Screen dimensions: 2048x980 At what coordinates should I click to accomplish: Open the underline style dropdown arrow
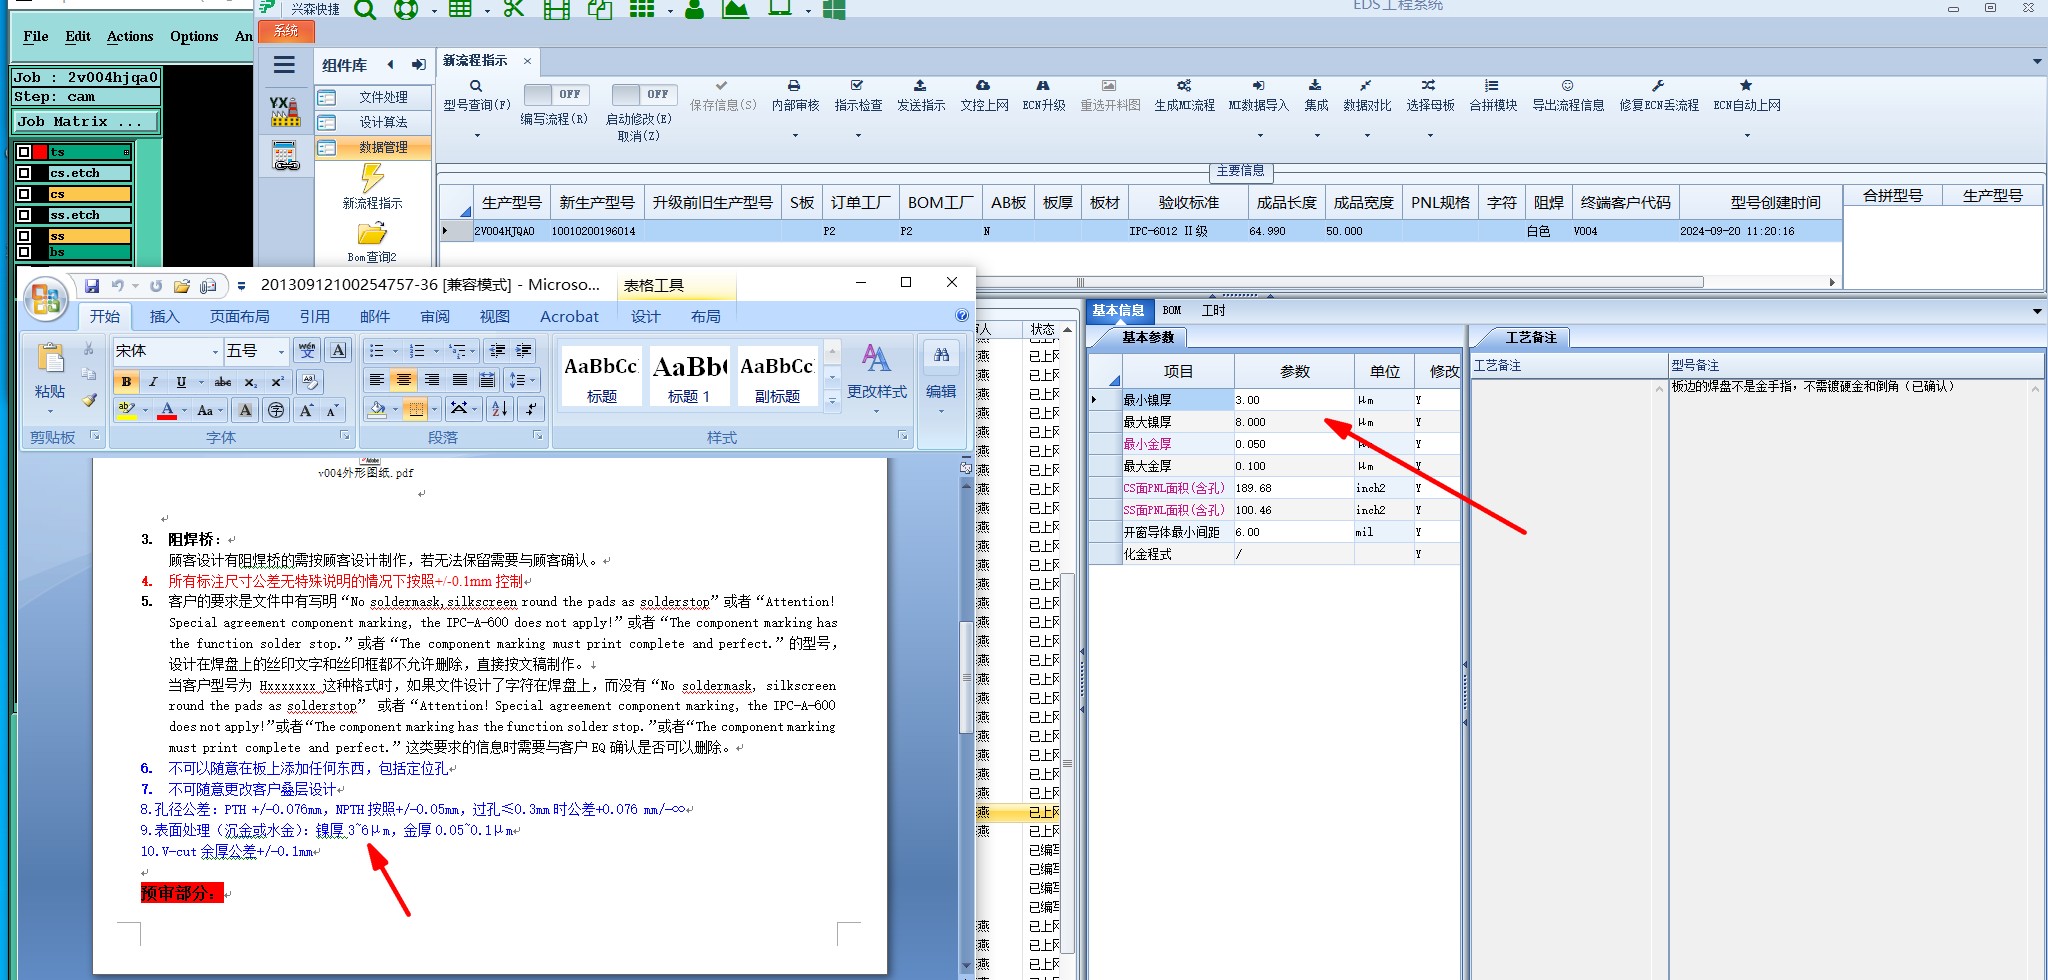pos(200,382)
